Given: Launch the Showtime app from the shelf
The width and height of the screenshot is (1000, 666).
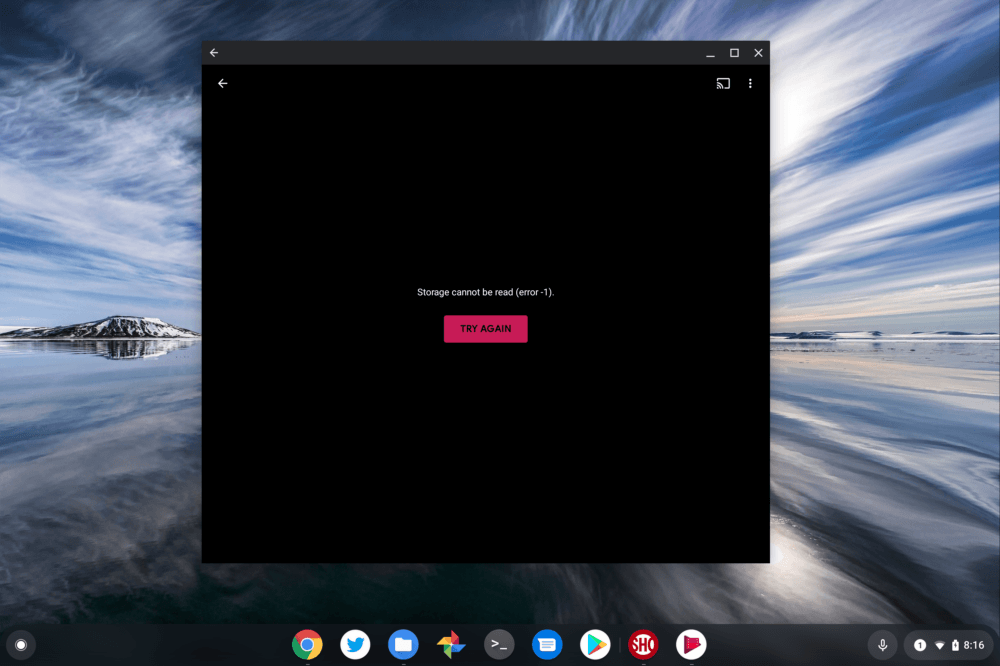Looking at the screenshot, I should pos(643,645).
